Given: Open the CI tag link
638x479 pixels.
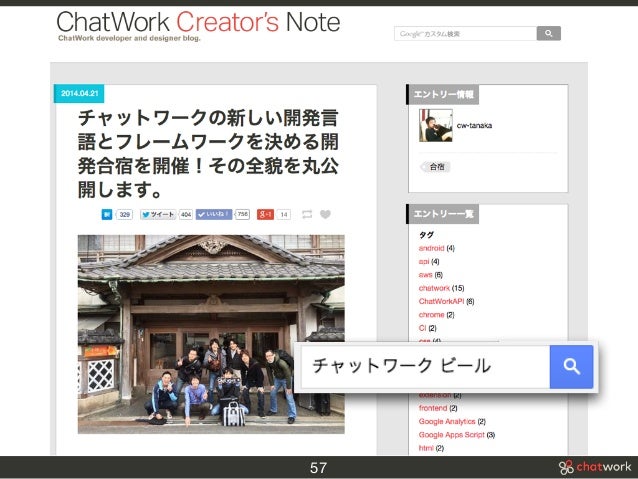Looking at the screenshot, I should 422,328.
